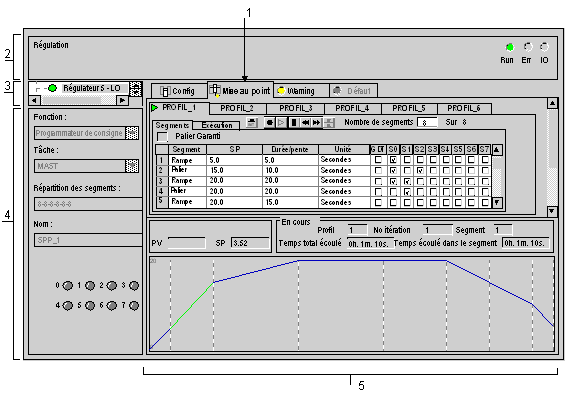Click the save icon left of playback controls
The width and height of the screenshot is (565, 400).
[x=252, y=123]
